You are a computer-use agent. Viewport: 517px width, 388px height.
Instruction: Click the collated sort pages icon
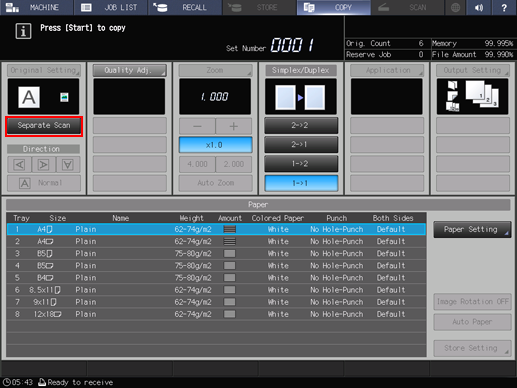point(482,94)
